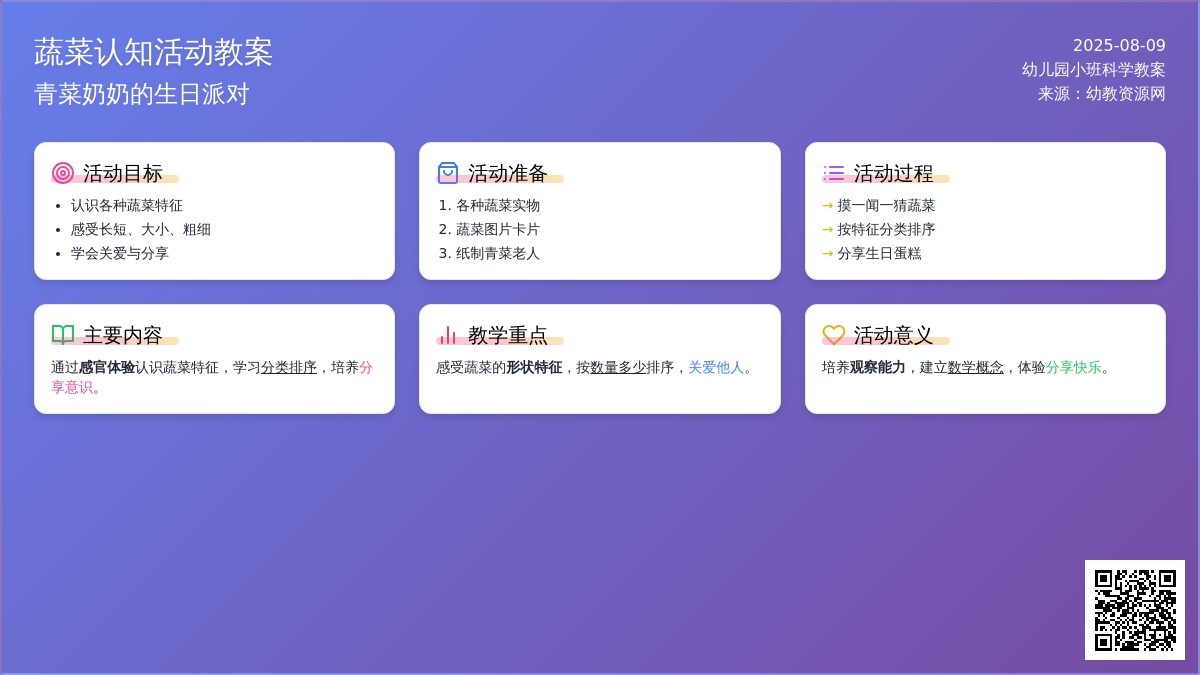Click the arrow icon before 分享生日蛋糕

[x=828, y=253]
